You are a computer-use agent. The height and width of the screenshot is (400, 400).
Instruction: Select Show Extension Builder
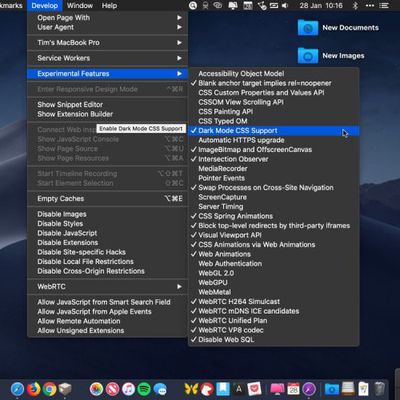coord(107,114)
